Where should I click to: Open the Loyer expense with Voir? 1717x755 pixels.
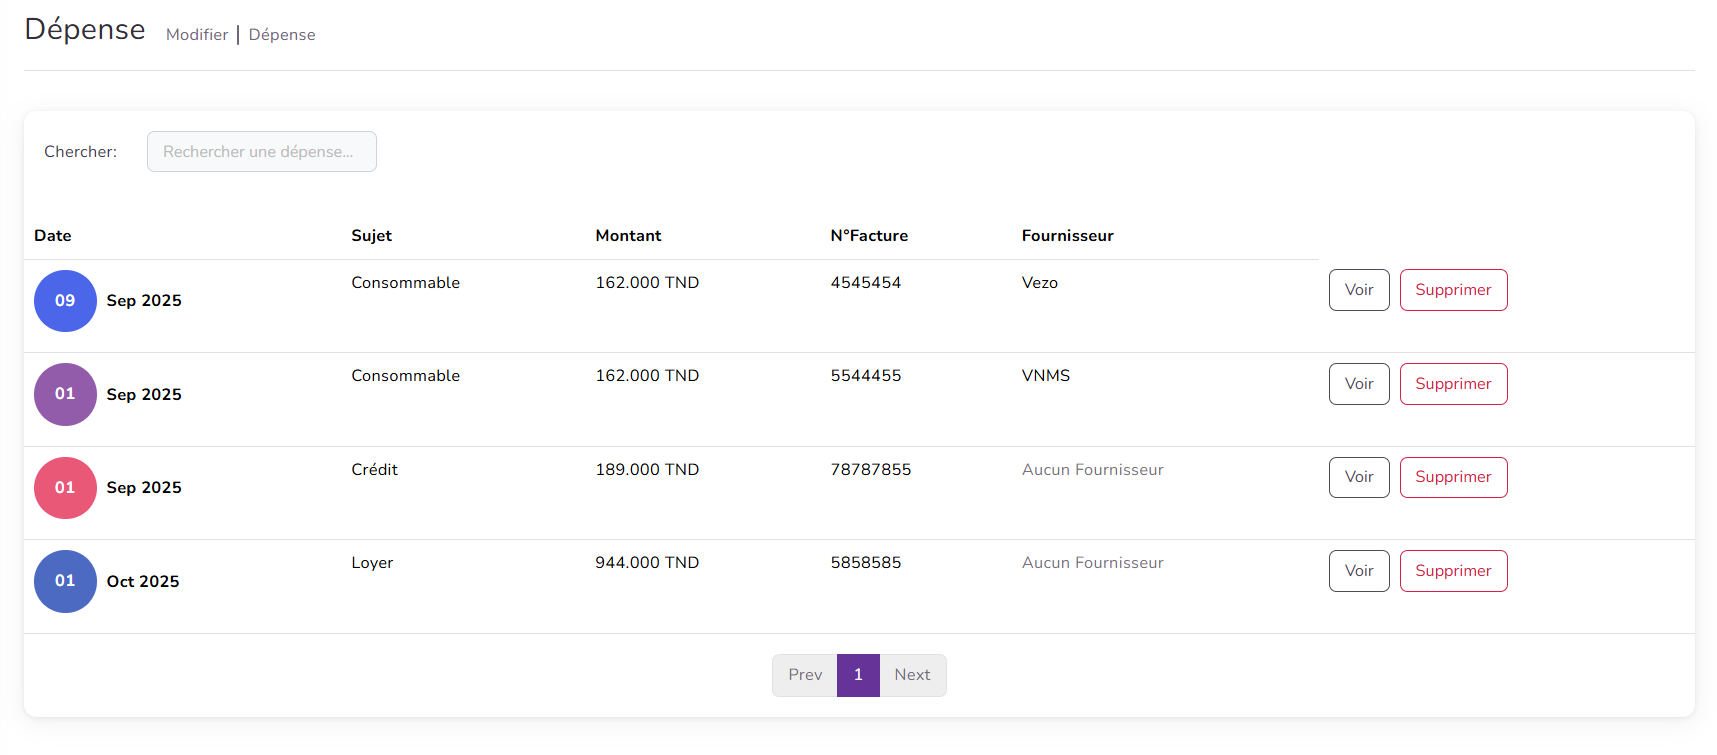pos(1358,571)
